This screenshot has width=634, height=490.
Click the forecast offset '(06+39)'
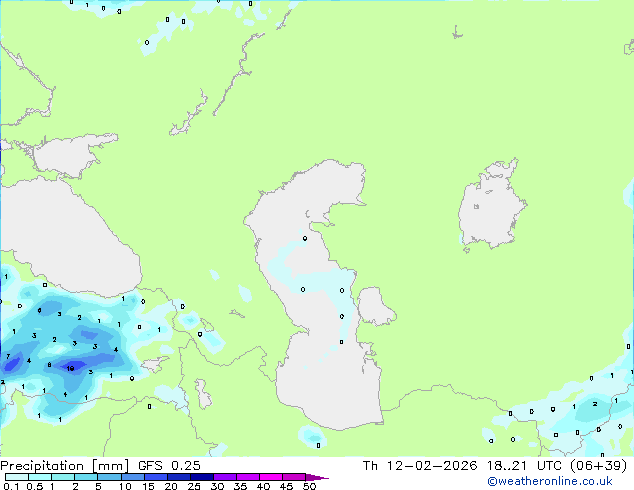point(598,466)
